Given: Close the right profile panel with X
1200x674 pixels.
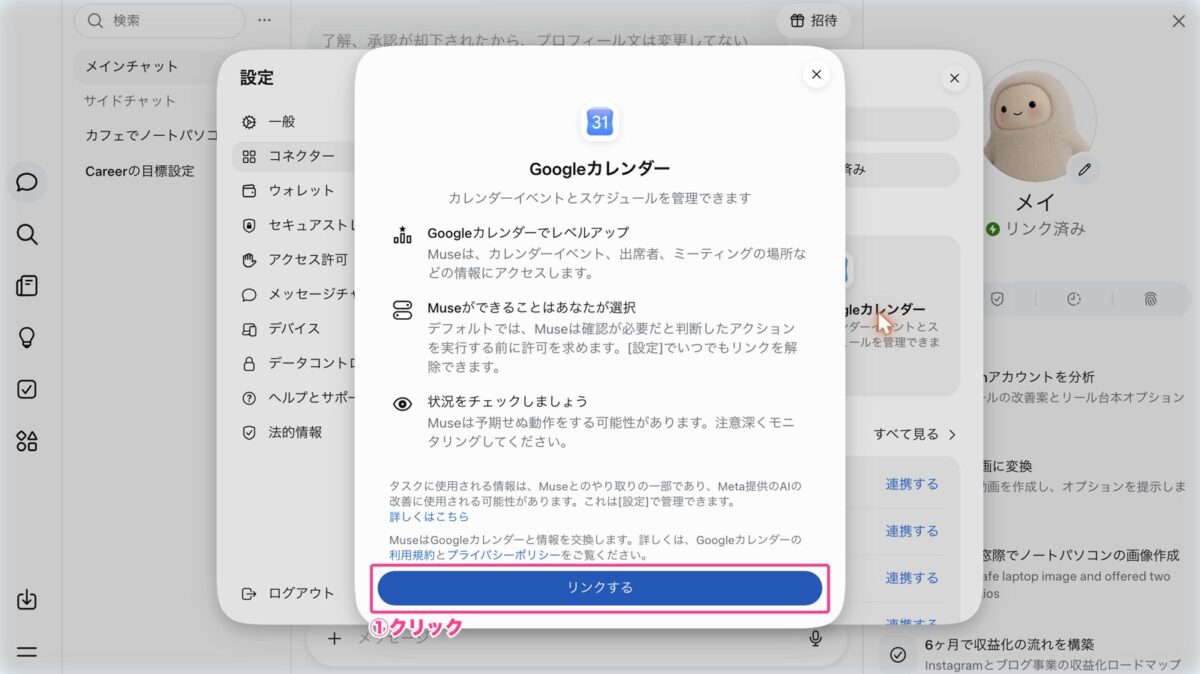Looking at the screenshot, I should click(x=1178, y=21).
